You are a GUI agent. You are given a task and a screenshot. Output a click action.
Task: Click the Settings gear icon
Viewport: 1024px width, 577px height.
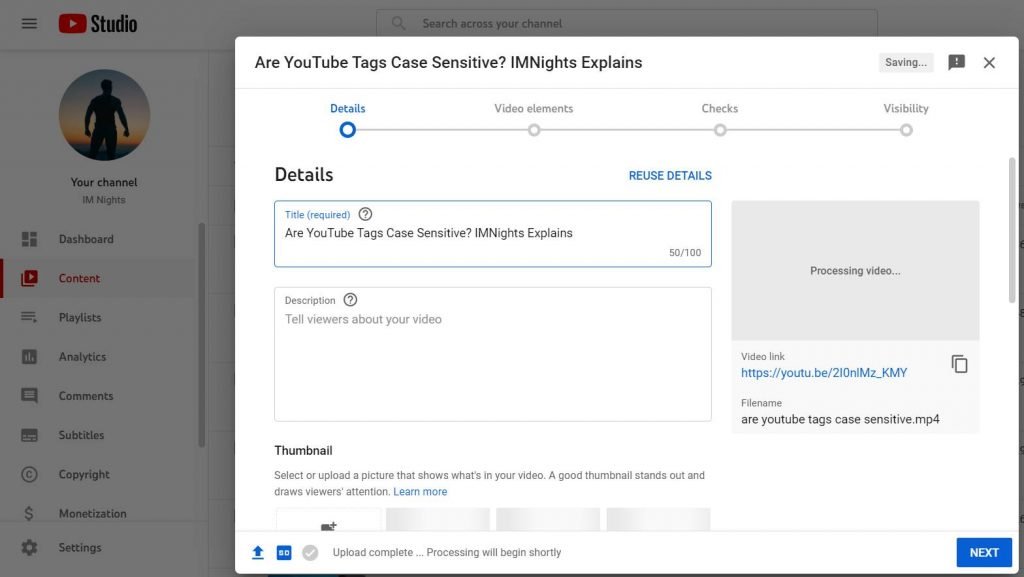[x=29, y=547]
